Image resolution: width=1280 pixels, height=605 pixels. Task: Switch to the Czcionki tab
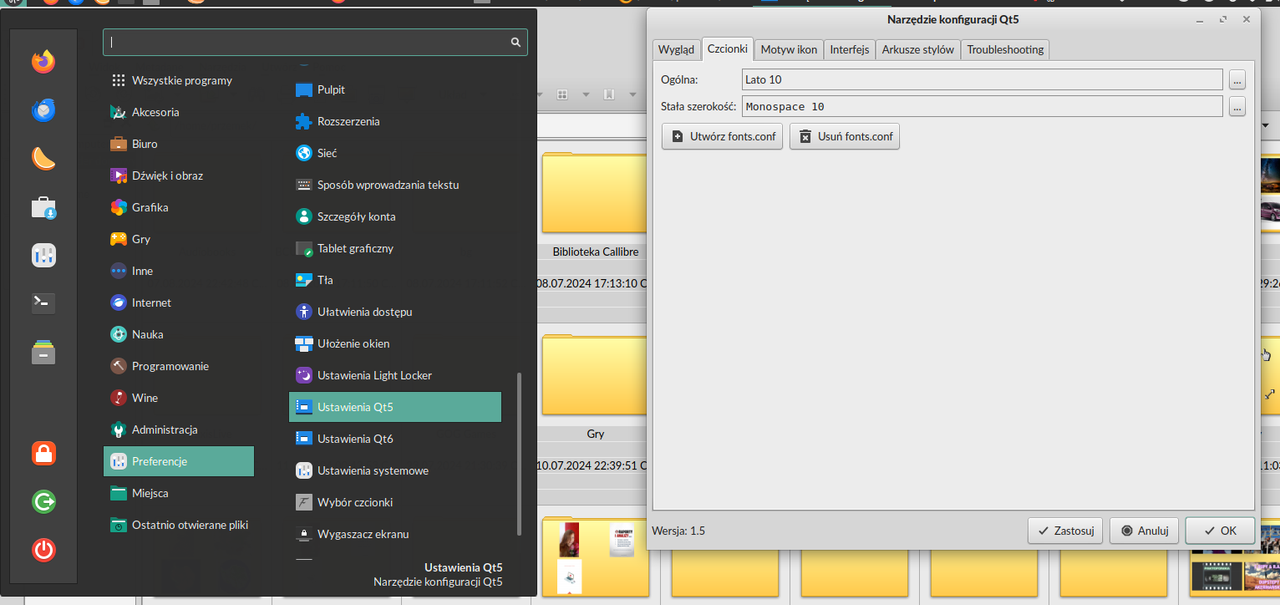coord(727,48)
